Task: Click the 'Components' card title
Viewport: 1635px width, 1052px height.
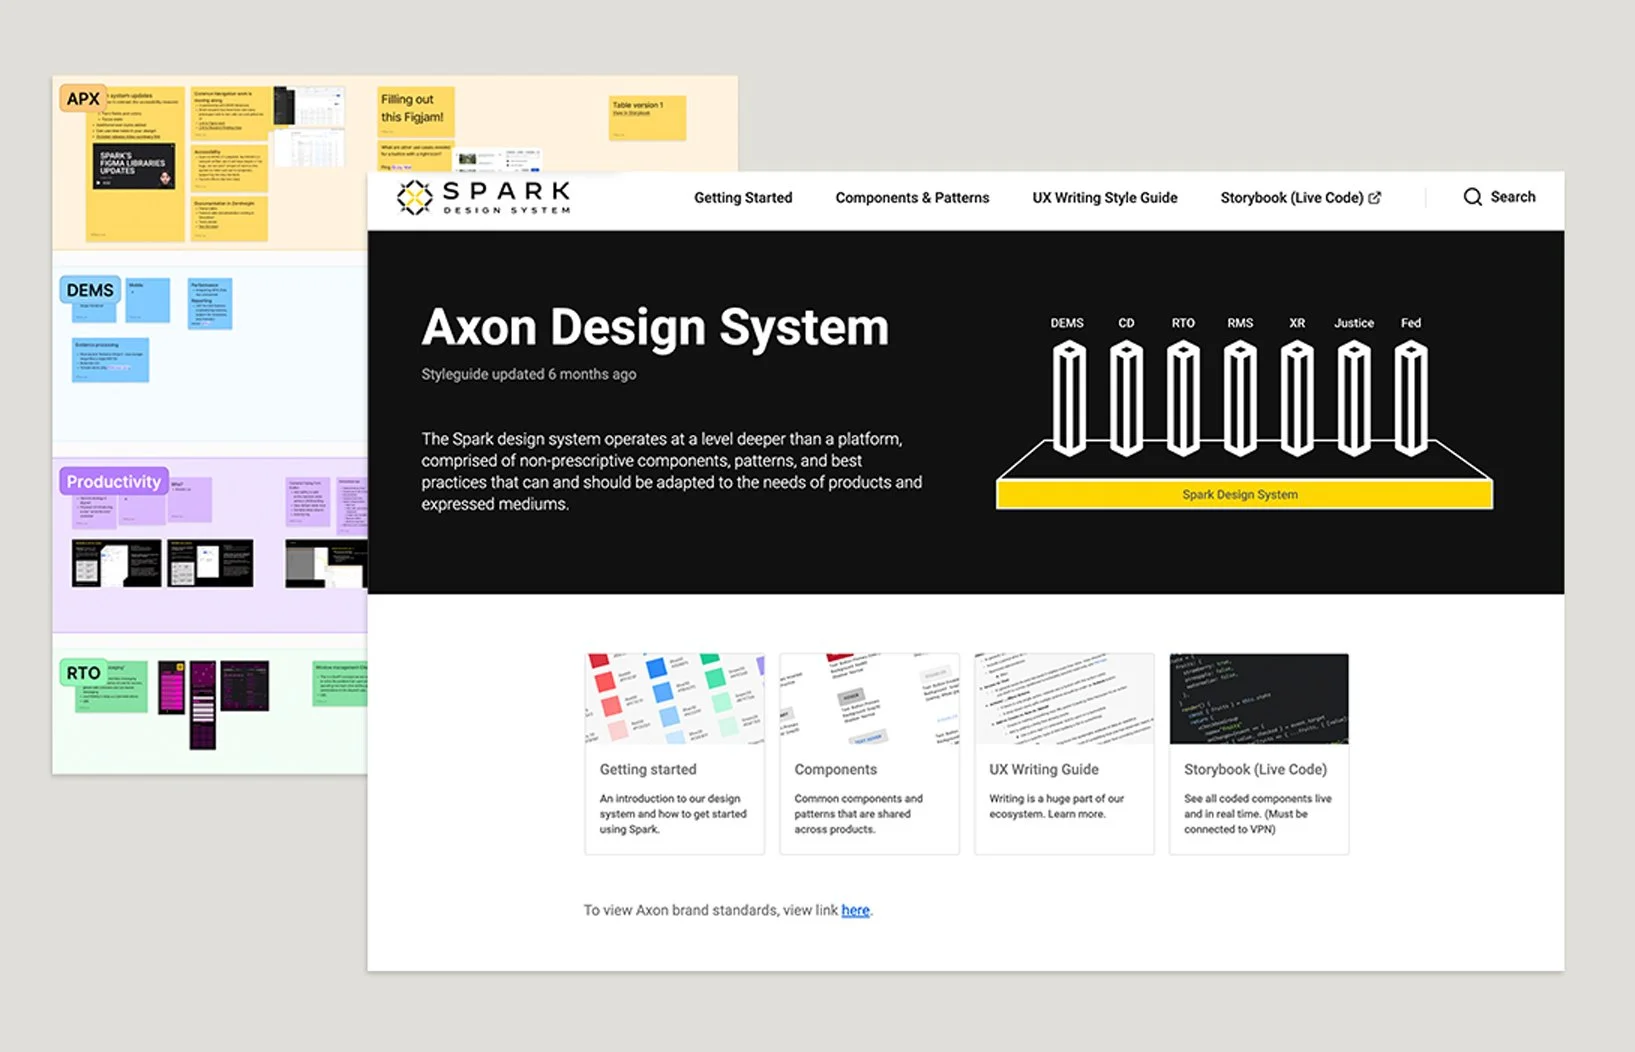Action: (835, 769)
